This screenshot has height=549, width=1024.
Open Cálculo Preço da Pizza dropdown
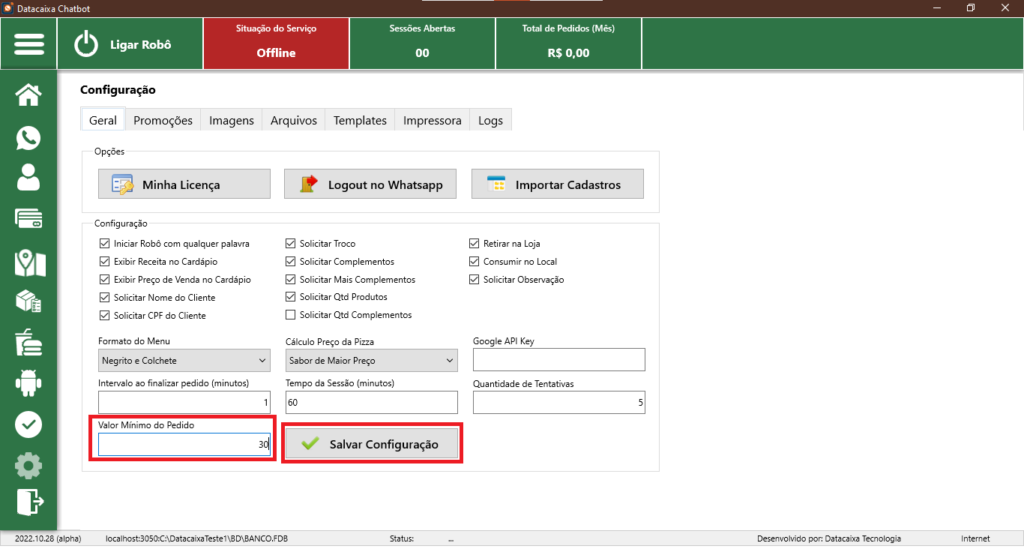click(371, 360)
